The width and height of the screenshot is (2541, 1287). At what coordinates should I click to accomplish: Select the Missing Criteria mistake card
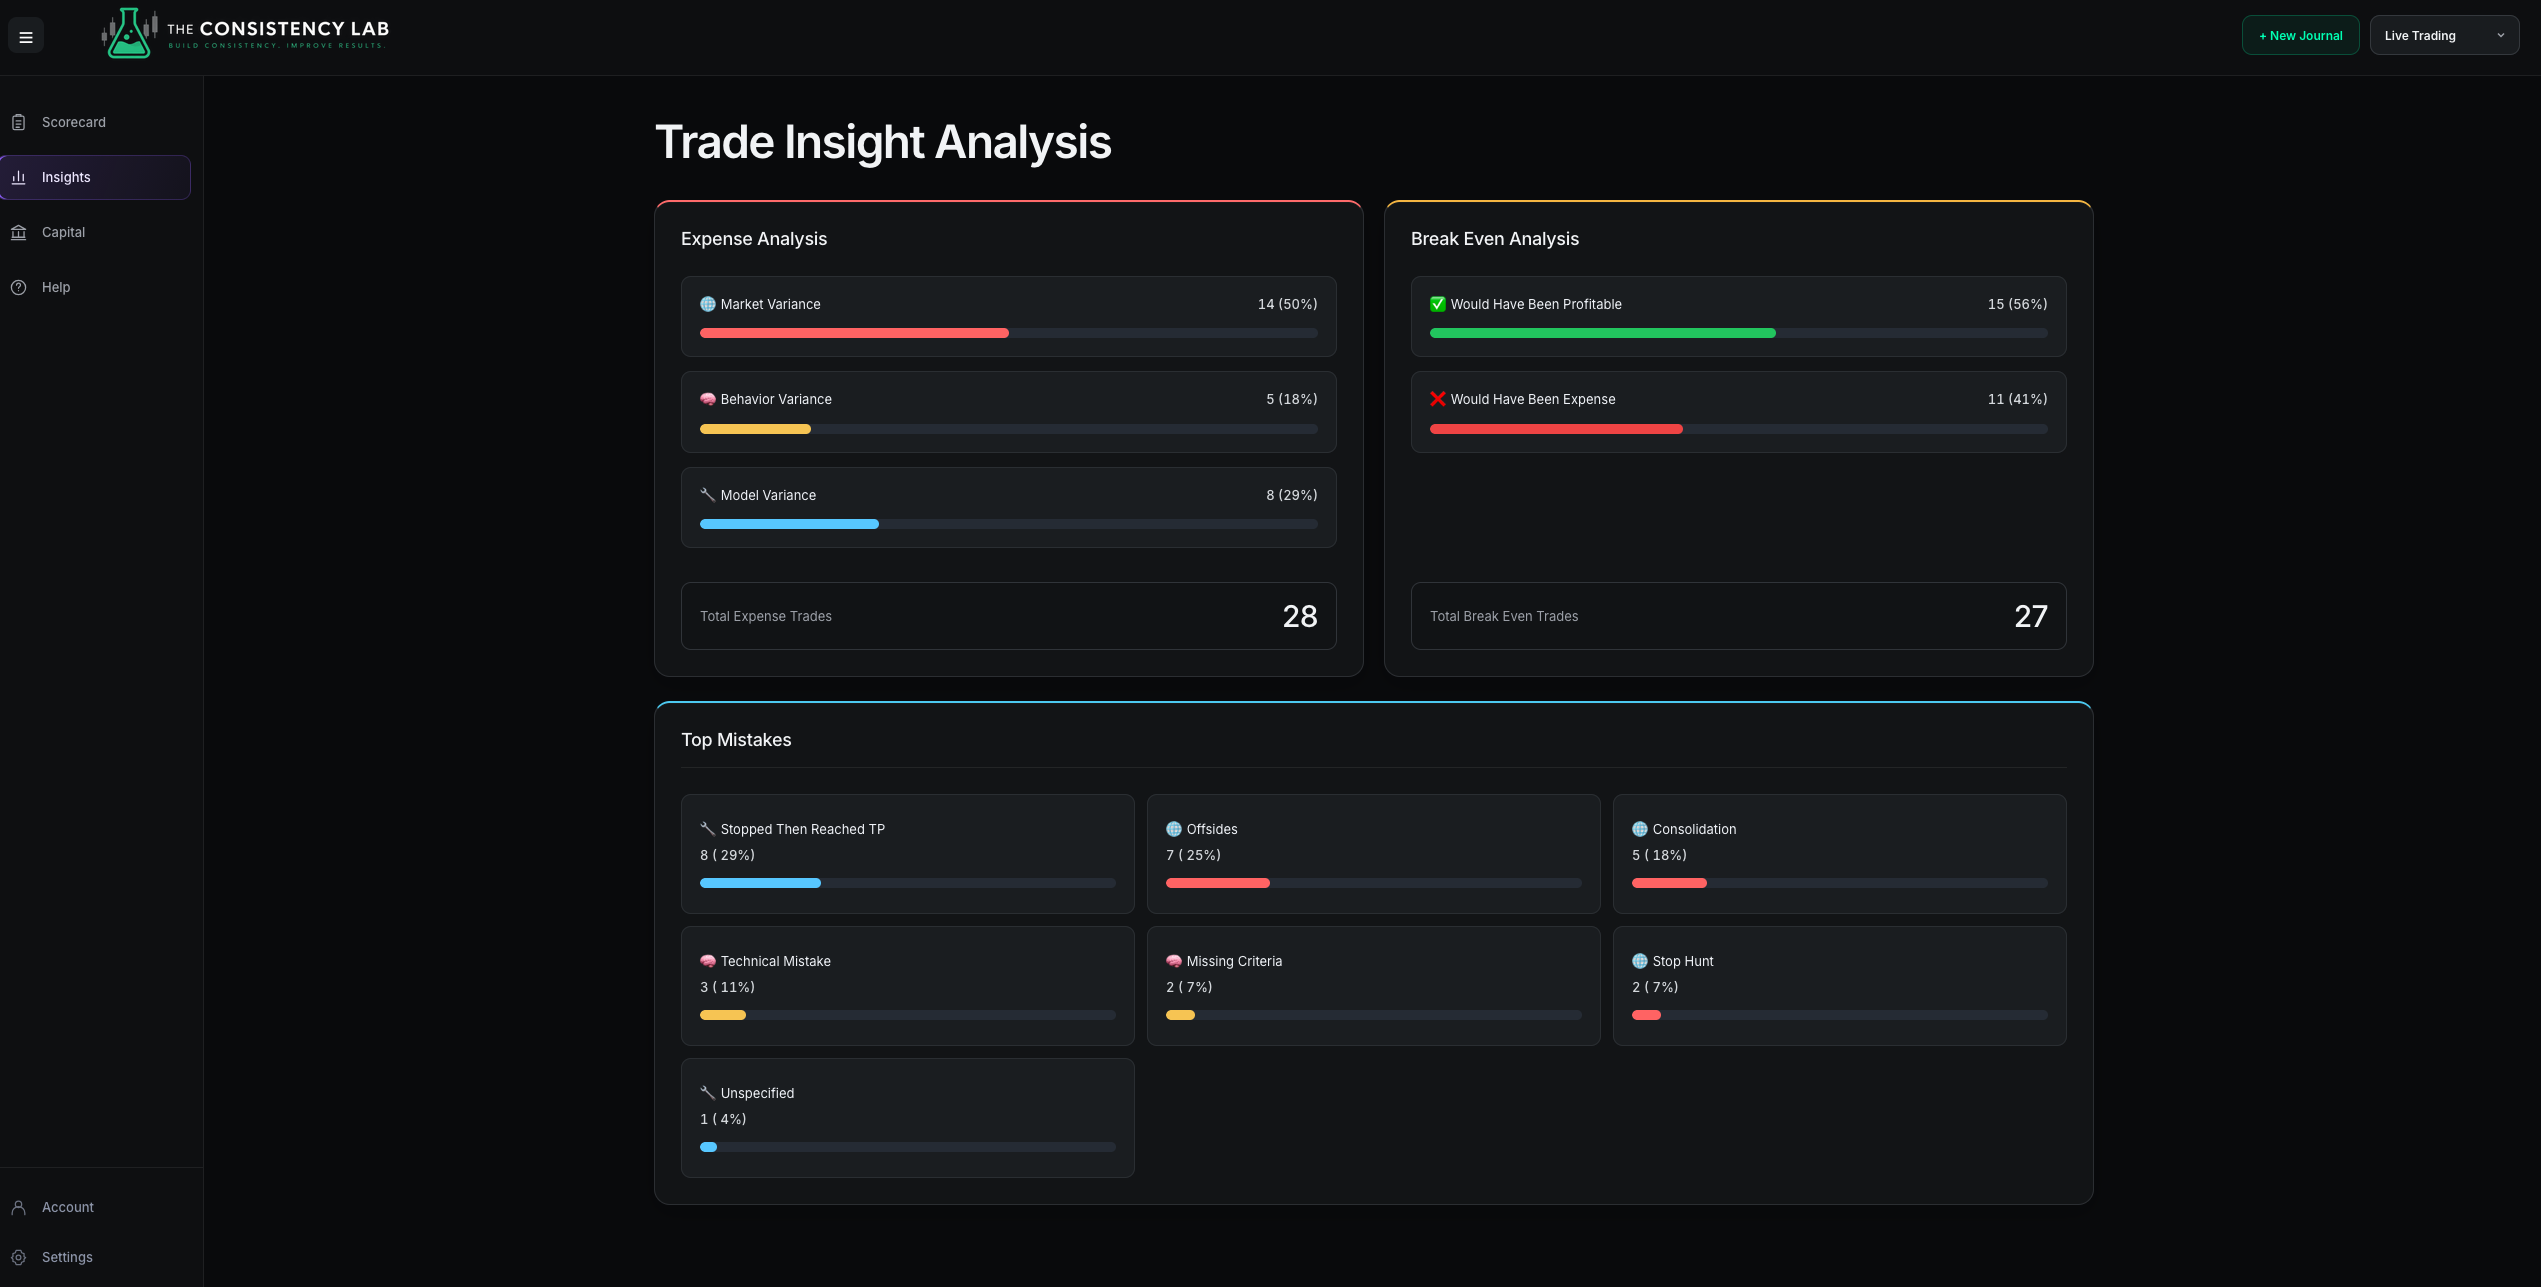coord(1373,986)
